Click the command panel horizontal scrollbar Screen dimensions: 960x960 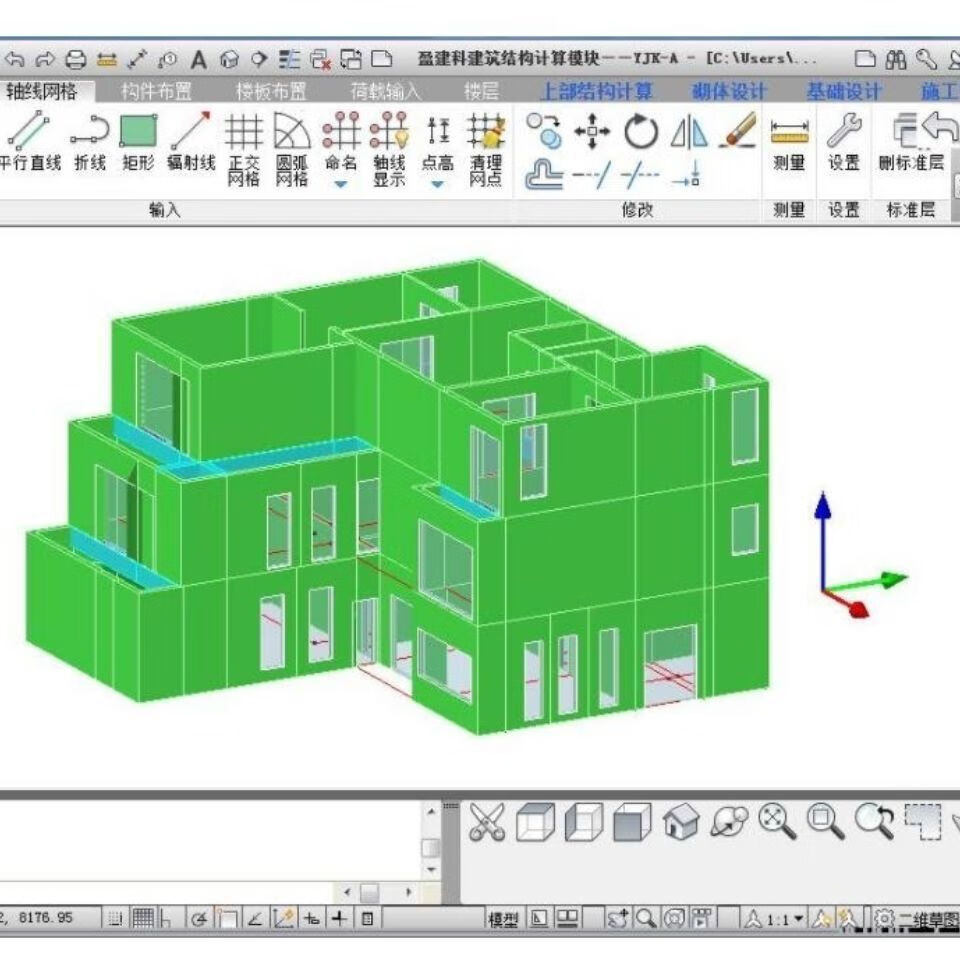click(x=370, y=891)
